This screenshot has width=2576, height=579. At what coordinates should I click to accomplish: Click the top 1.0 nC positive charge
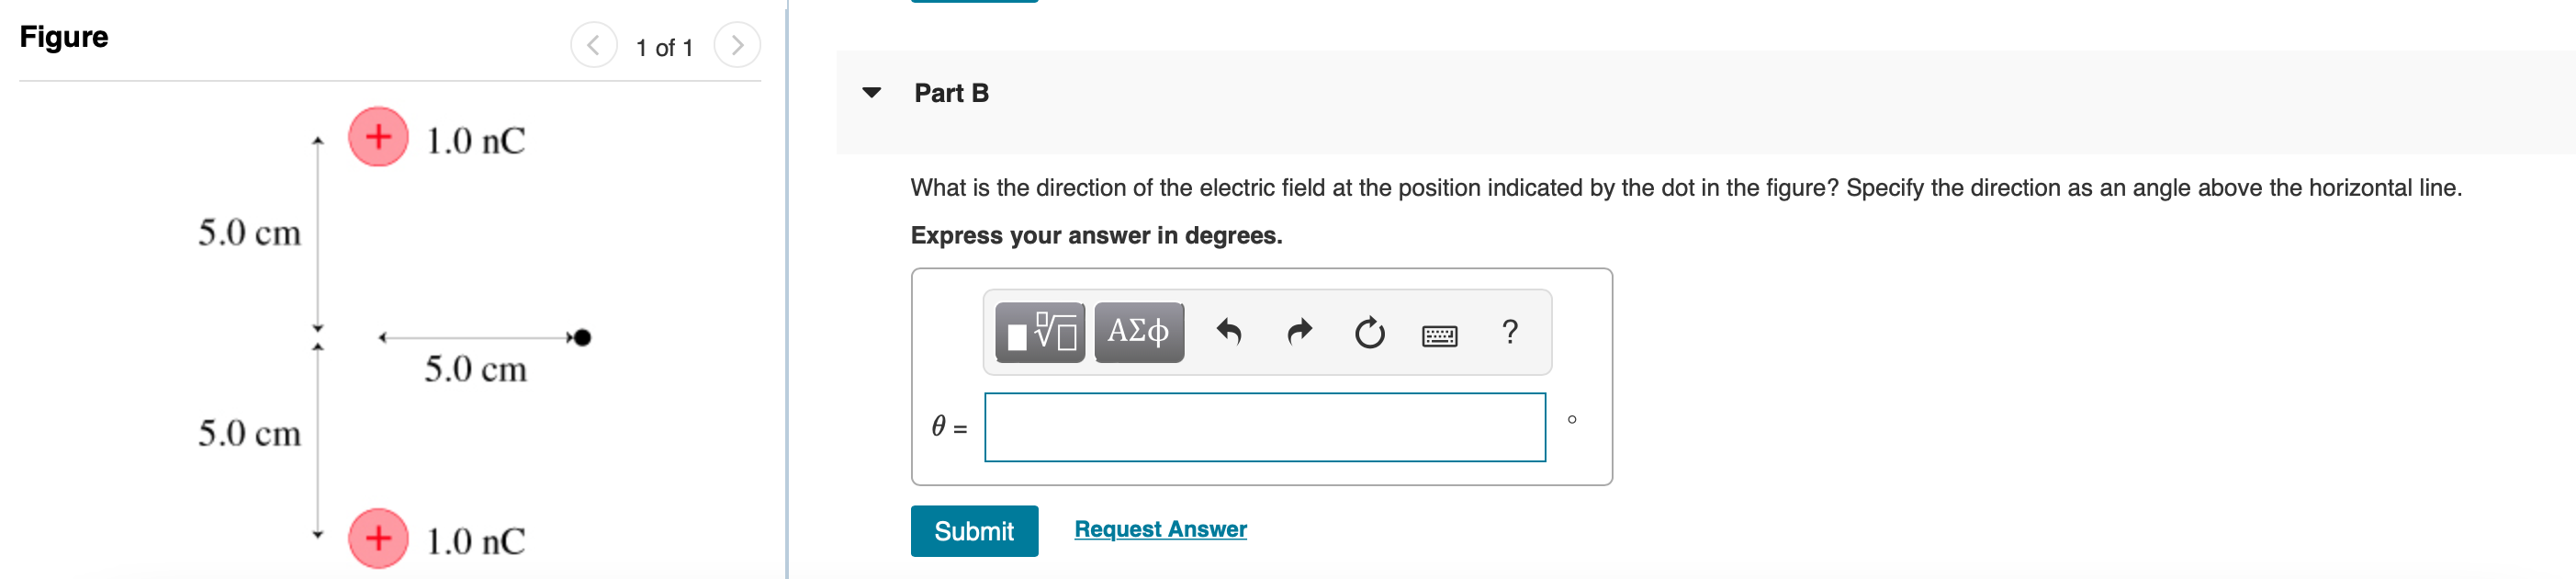[x=378, y=137]
